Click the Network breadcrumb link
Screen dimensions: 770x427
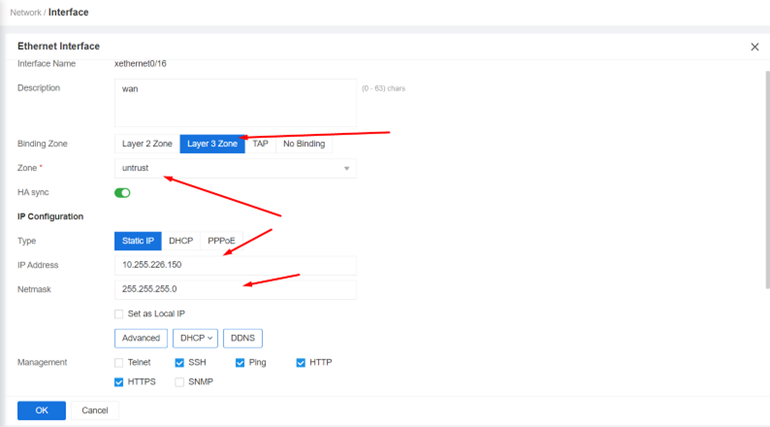[26, 12]
